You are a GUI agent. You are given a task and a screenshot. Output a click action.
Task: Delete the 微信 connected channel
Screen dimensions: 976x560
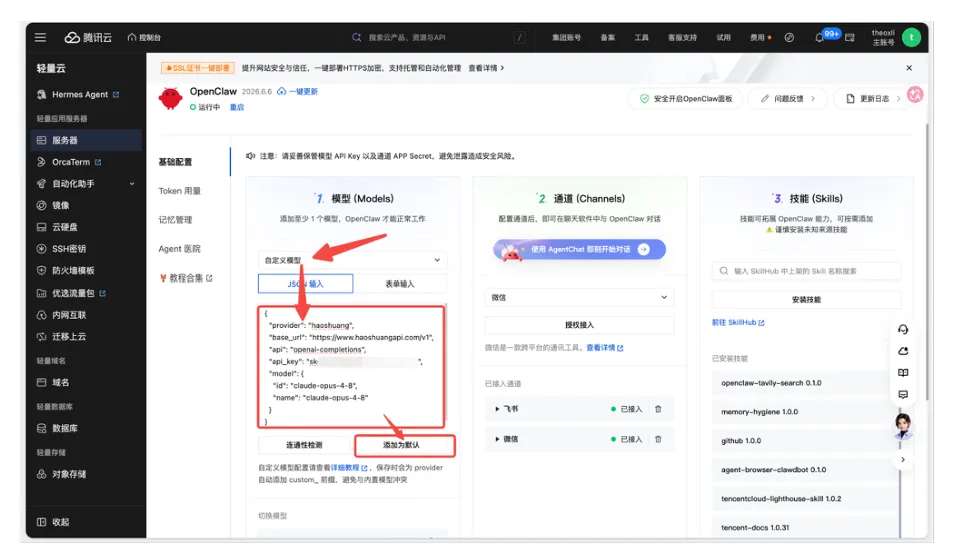click(658, 439)
